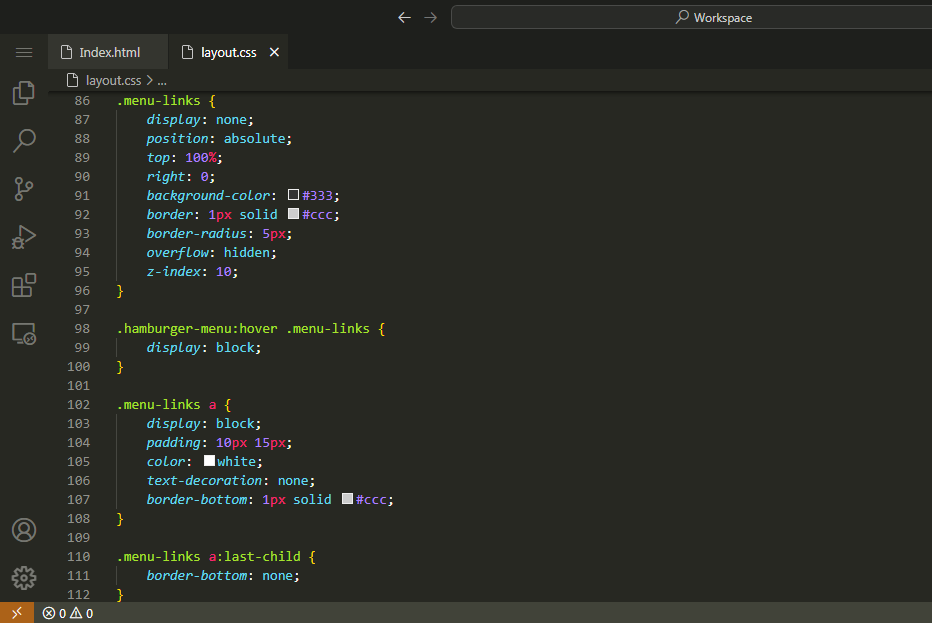Viewport: 932px width, 623px height.
Task: Open the Source Control view
Action: 24,189
